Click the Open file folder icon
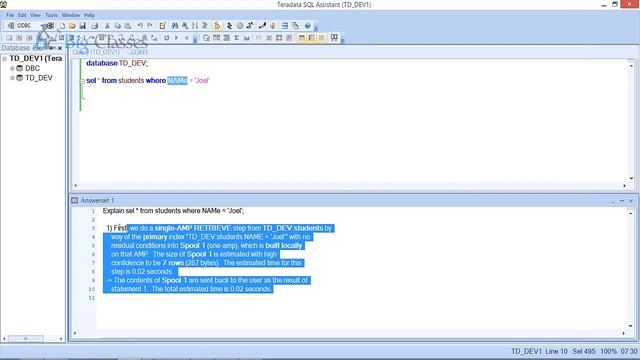The height and width of the screenshot is (360, 640). (x=72, y=26)
